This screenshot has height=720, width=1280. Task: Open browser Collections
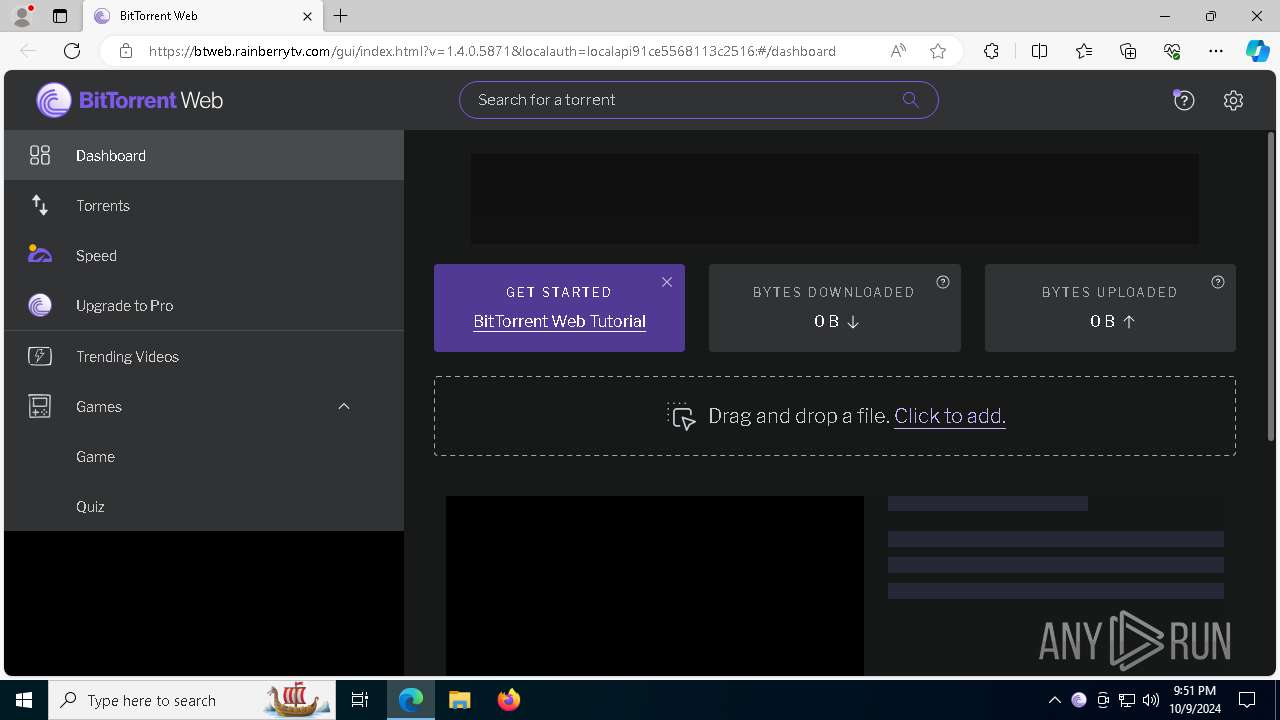(1128, 51)
